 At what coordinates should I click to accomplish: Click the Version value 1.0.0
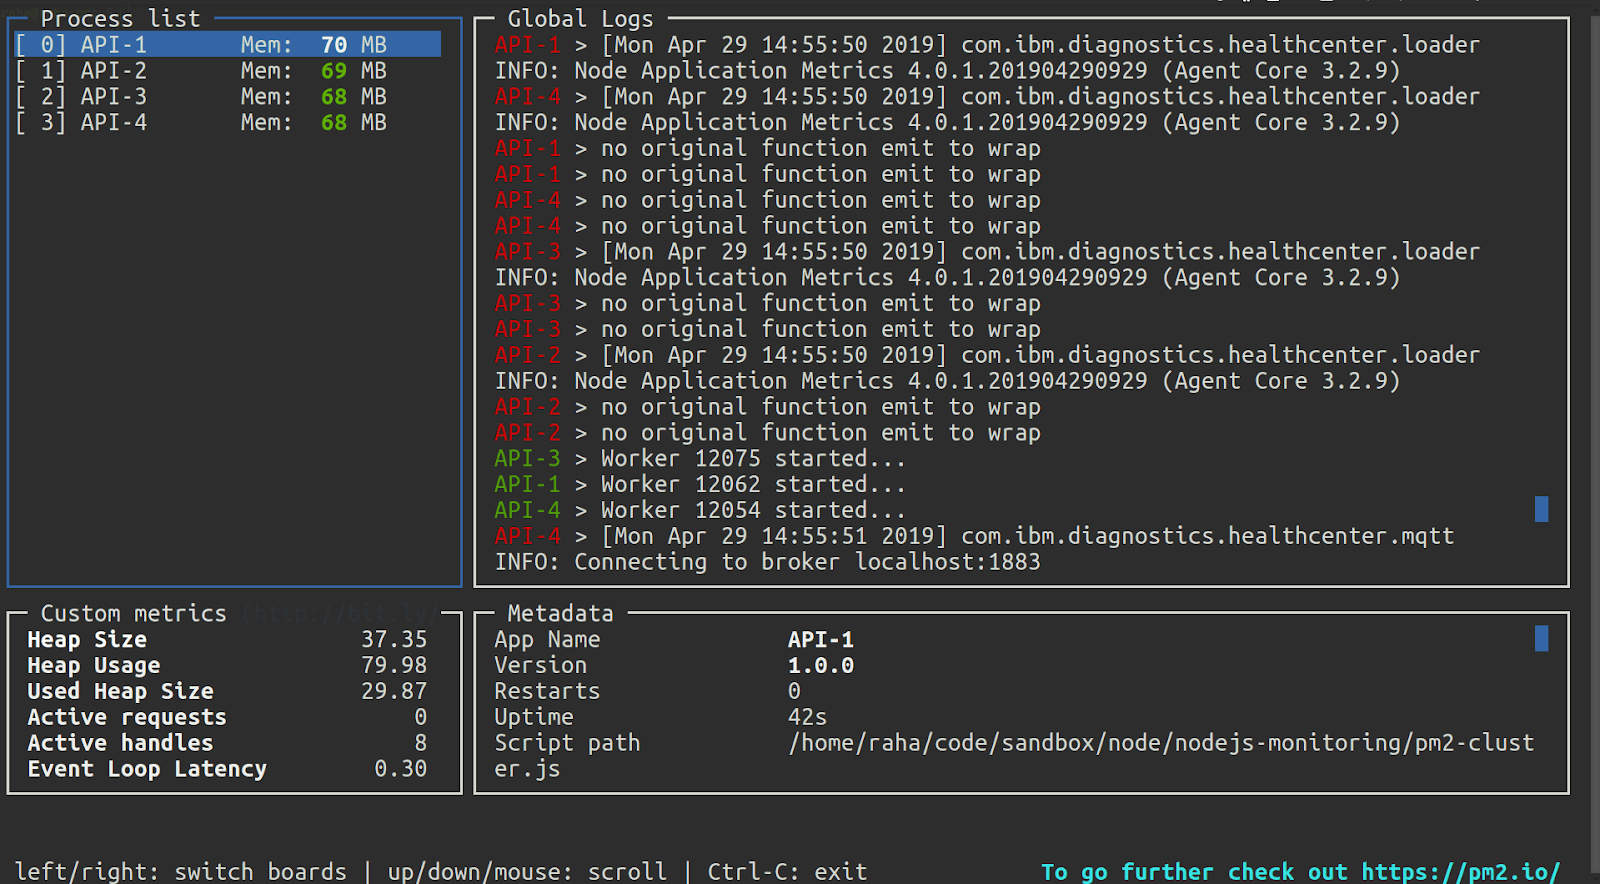tap(820, 666)
